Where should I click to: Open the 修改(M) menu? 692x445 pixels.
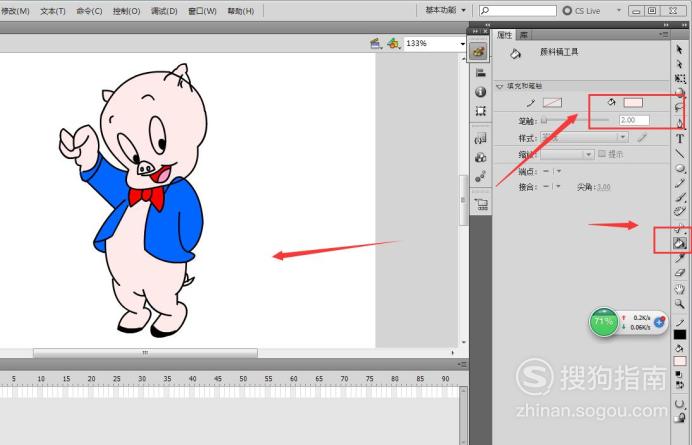coord(15,11)
